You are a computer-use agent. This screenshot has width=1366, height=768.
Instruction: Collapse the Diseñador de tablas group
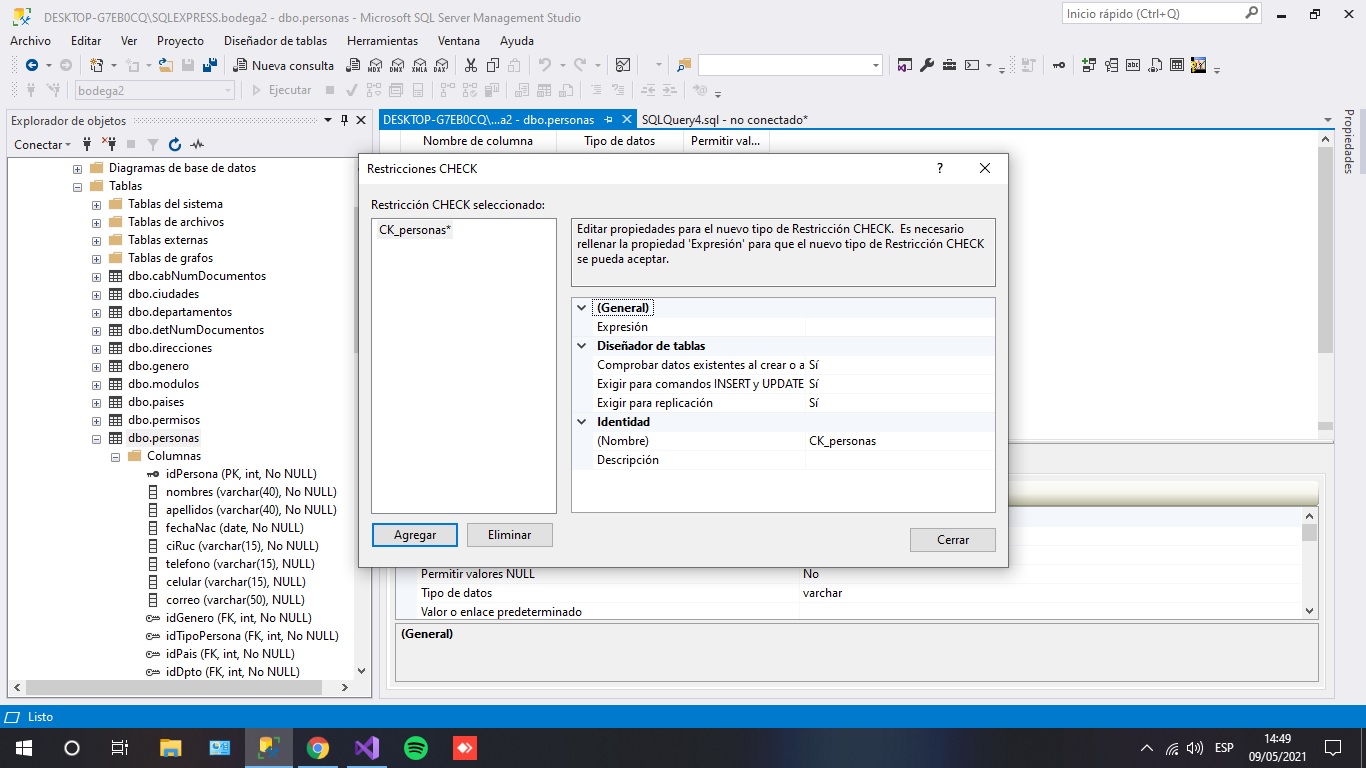click(x=581, y=346)
